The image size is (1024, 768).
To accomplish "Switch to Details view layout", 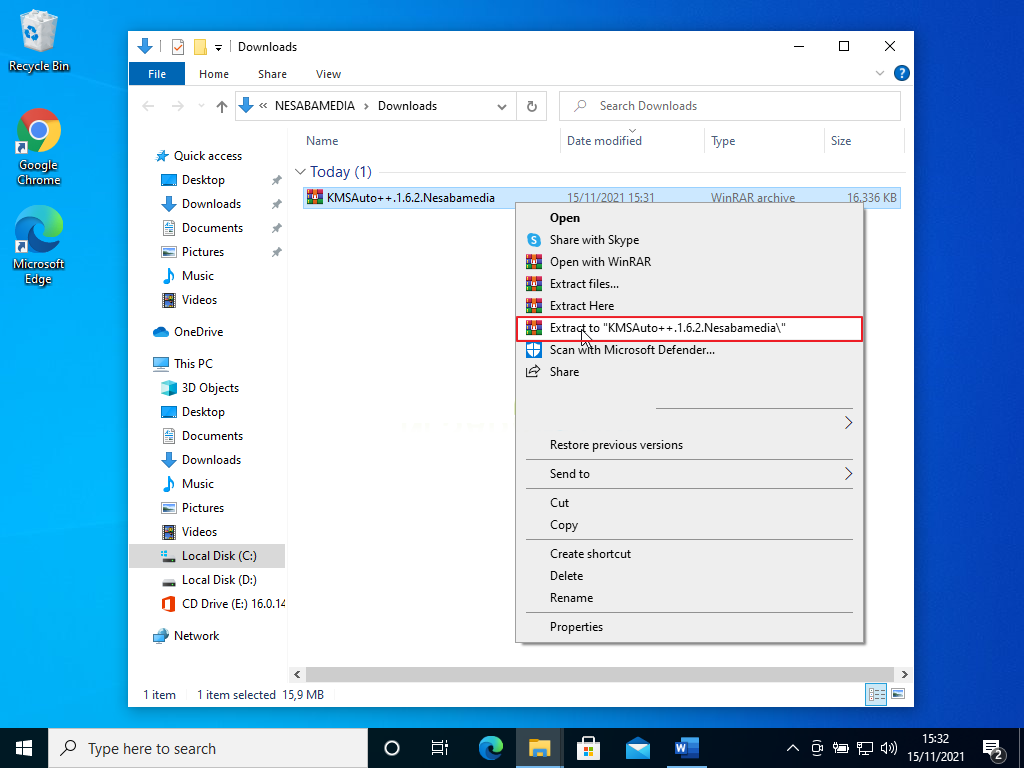I will pyautogui.click(x=876, y=694).
